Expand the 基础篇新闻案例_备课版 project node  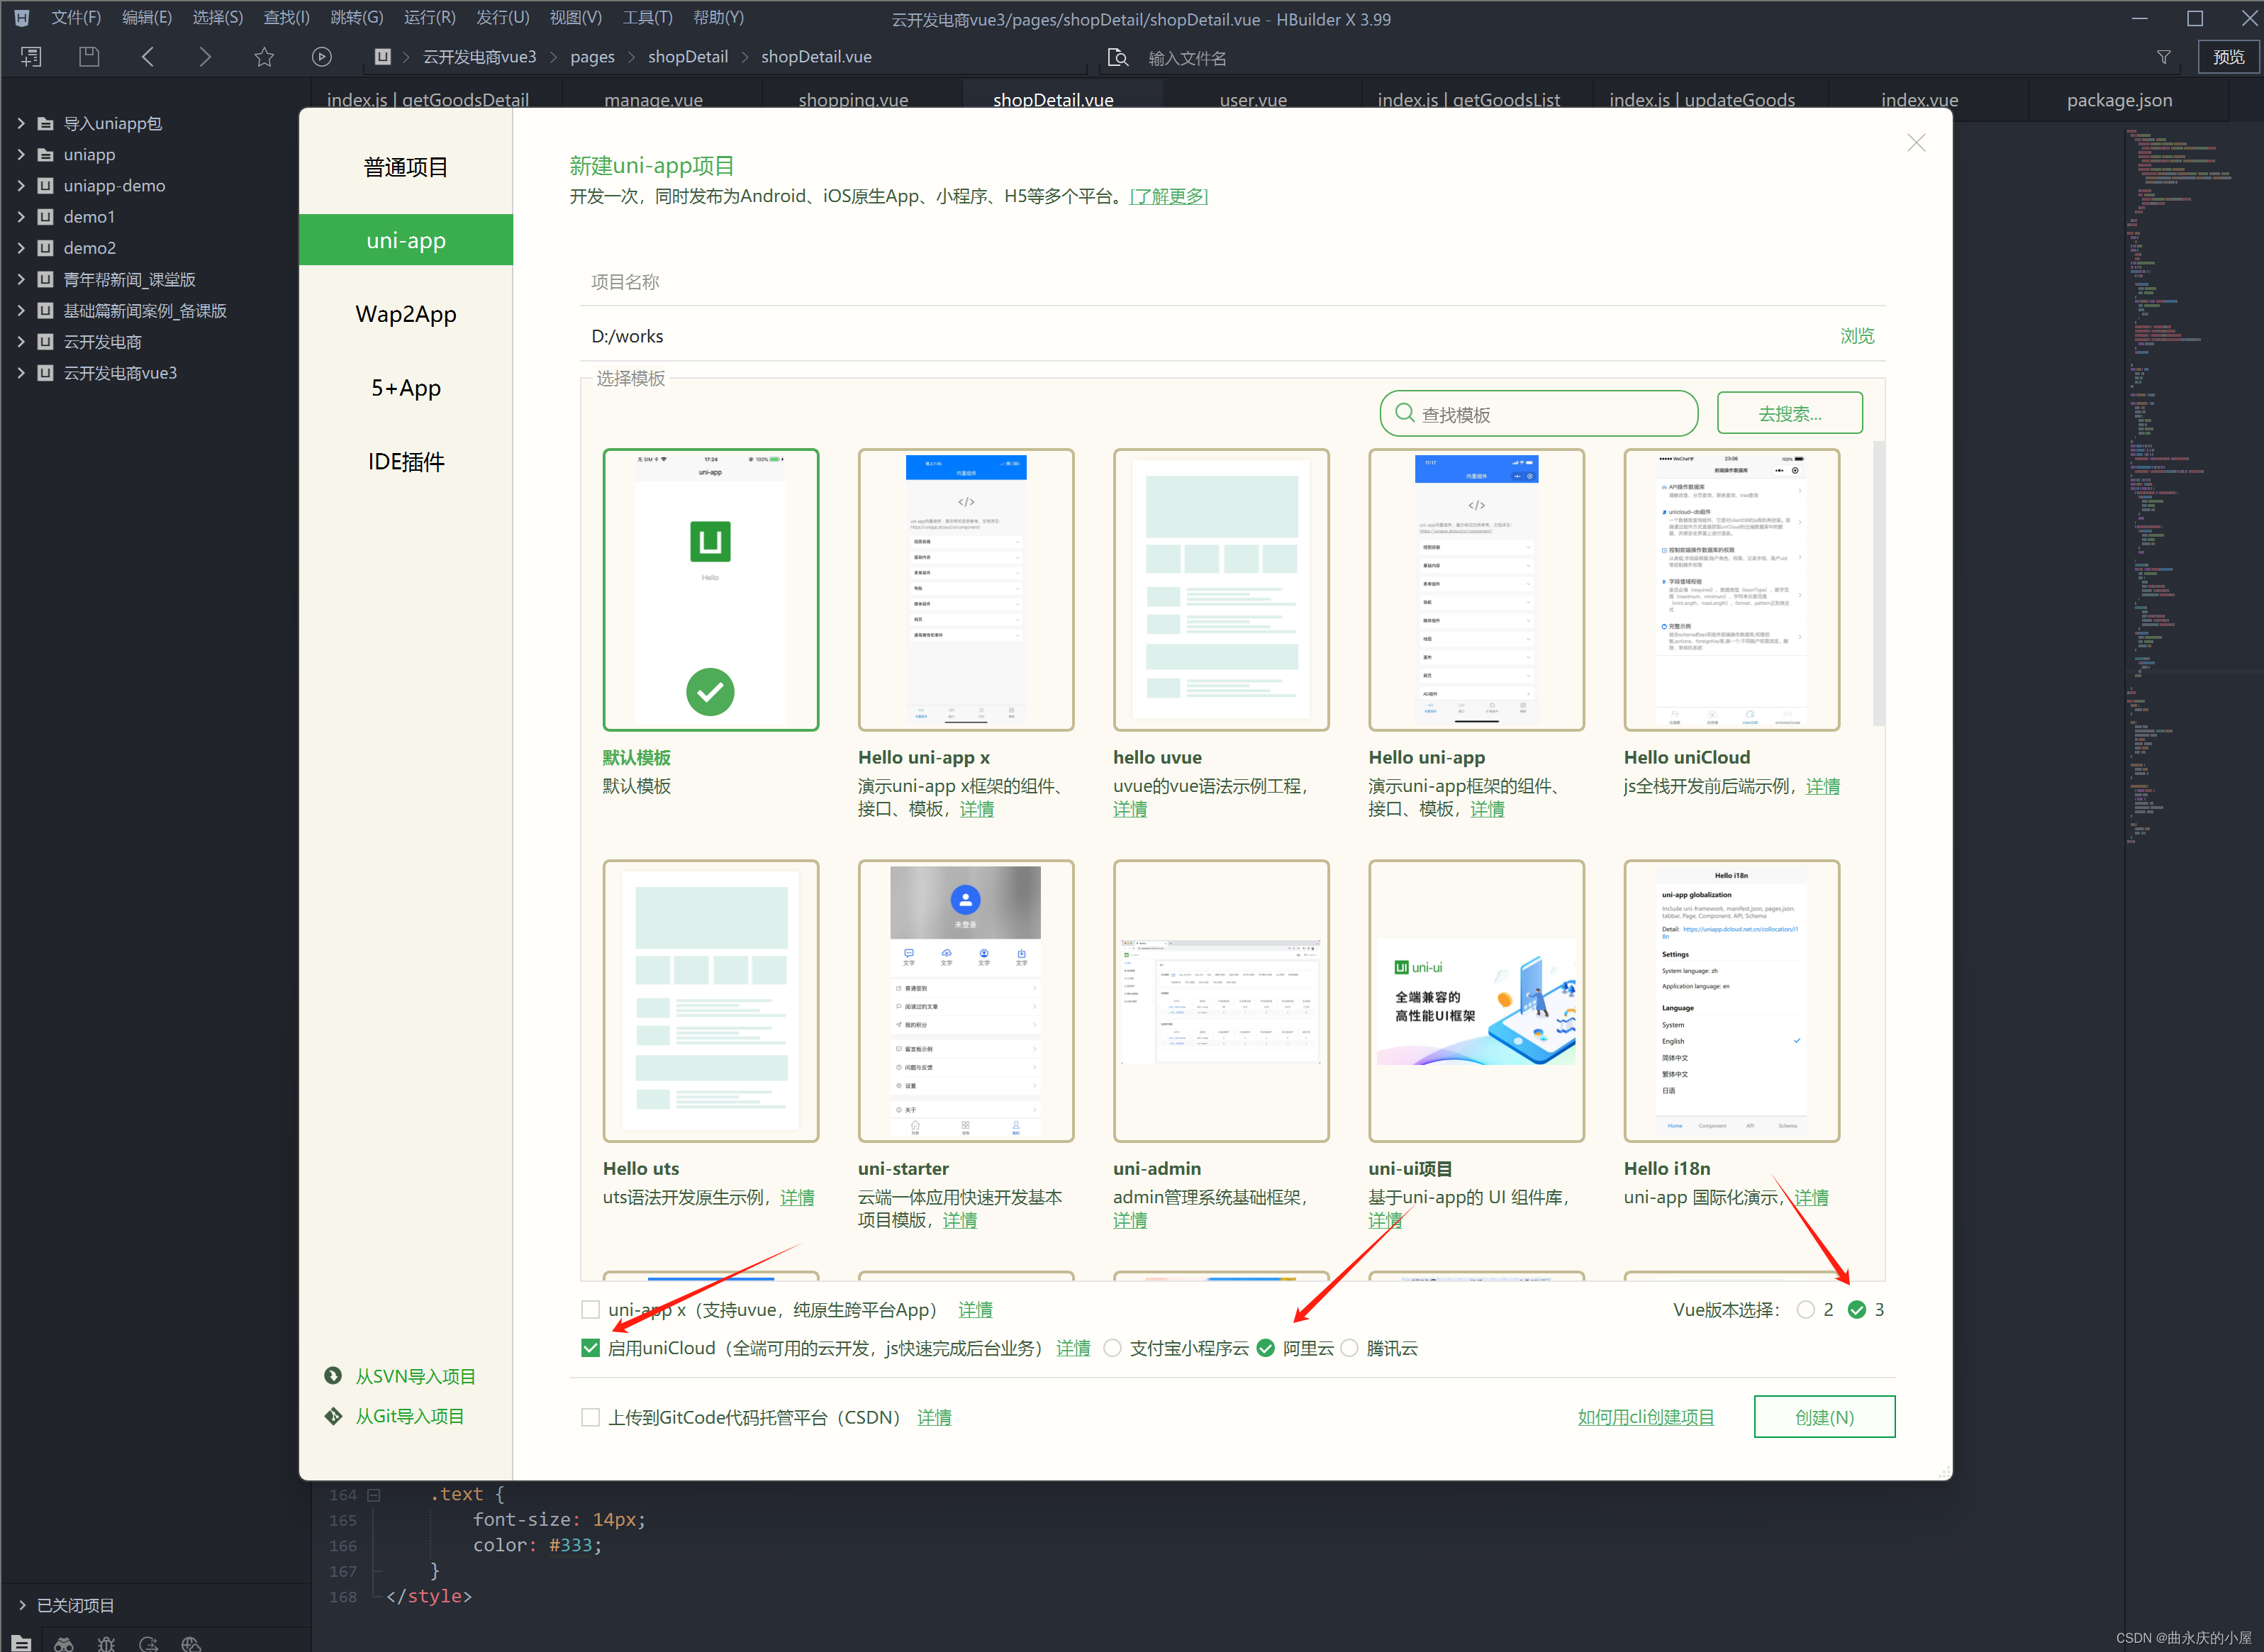click(x=21, y=311)
